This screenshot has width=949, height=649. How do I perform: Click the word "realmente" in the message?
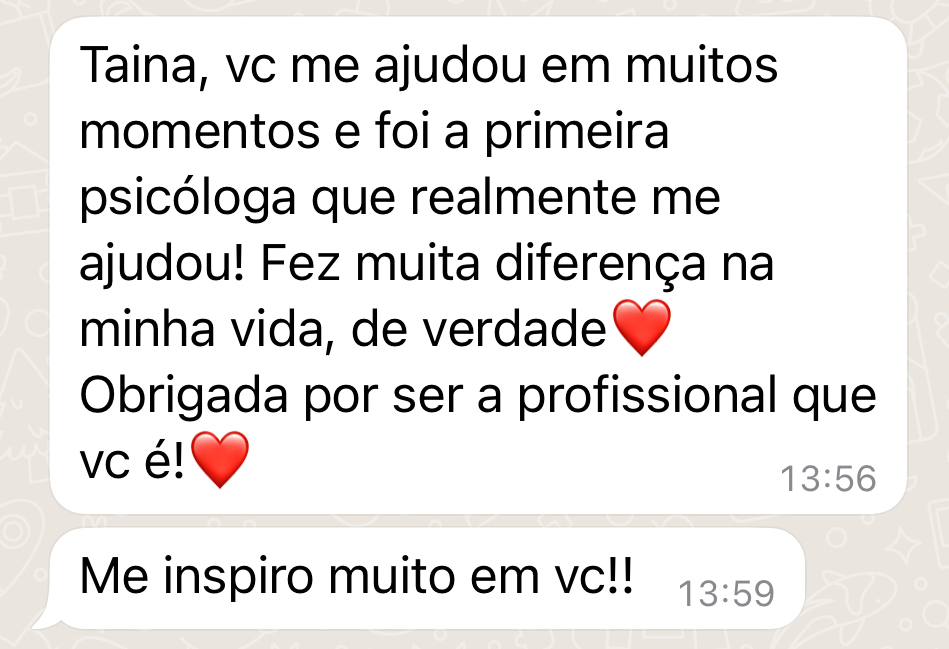tap(524, 198)
